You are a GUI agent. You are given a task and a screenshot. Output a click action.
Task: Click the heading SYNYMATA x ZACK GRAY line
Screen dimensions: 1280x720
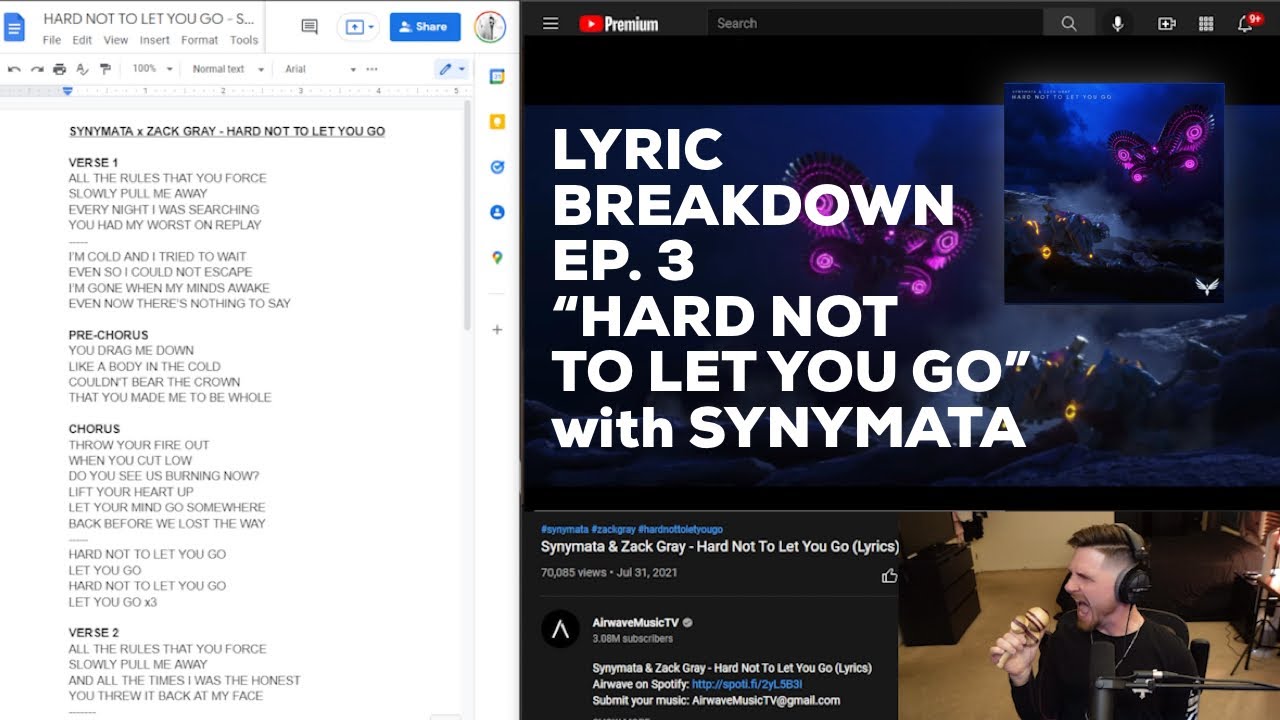227,131
